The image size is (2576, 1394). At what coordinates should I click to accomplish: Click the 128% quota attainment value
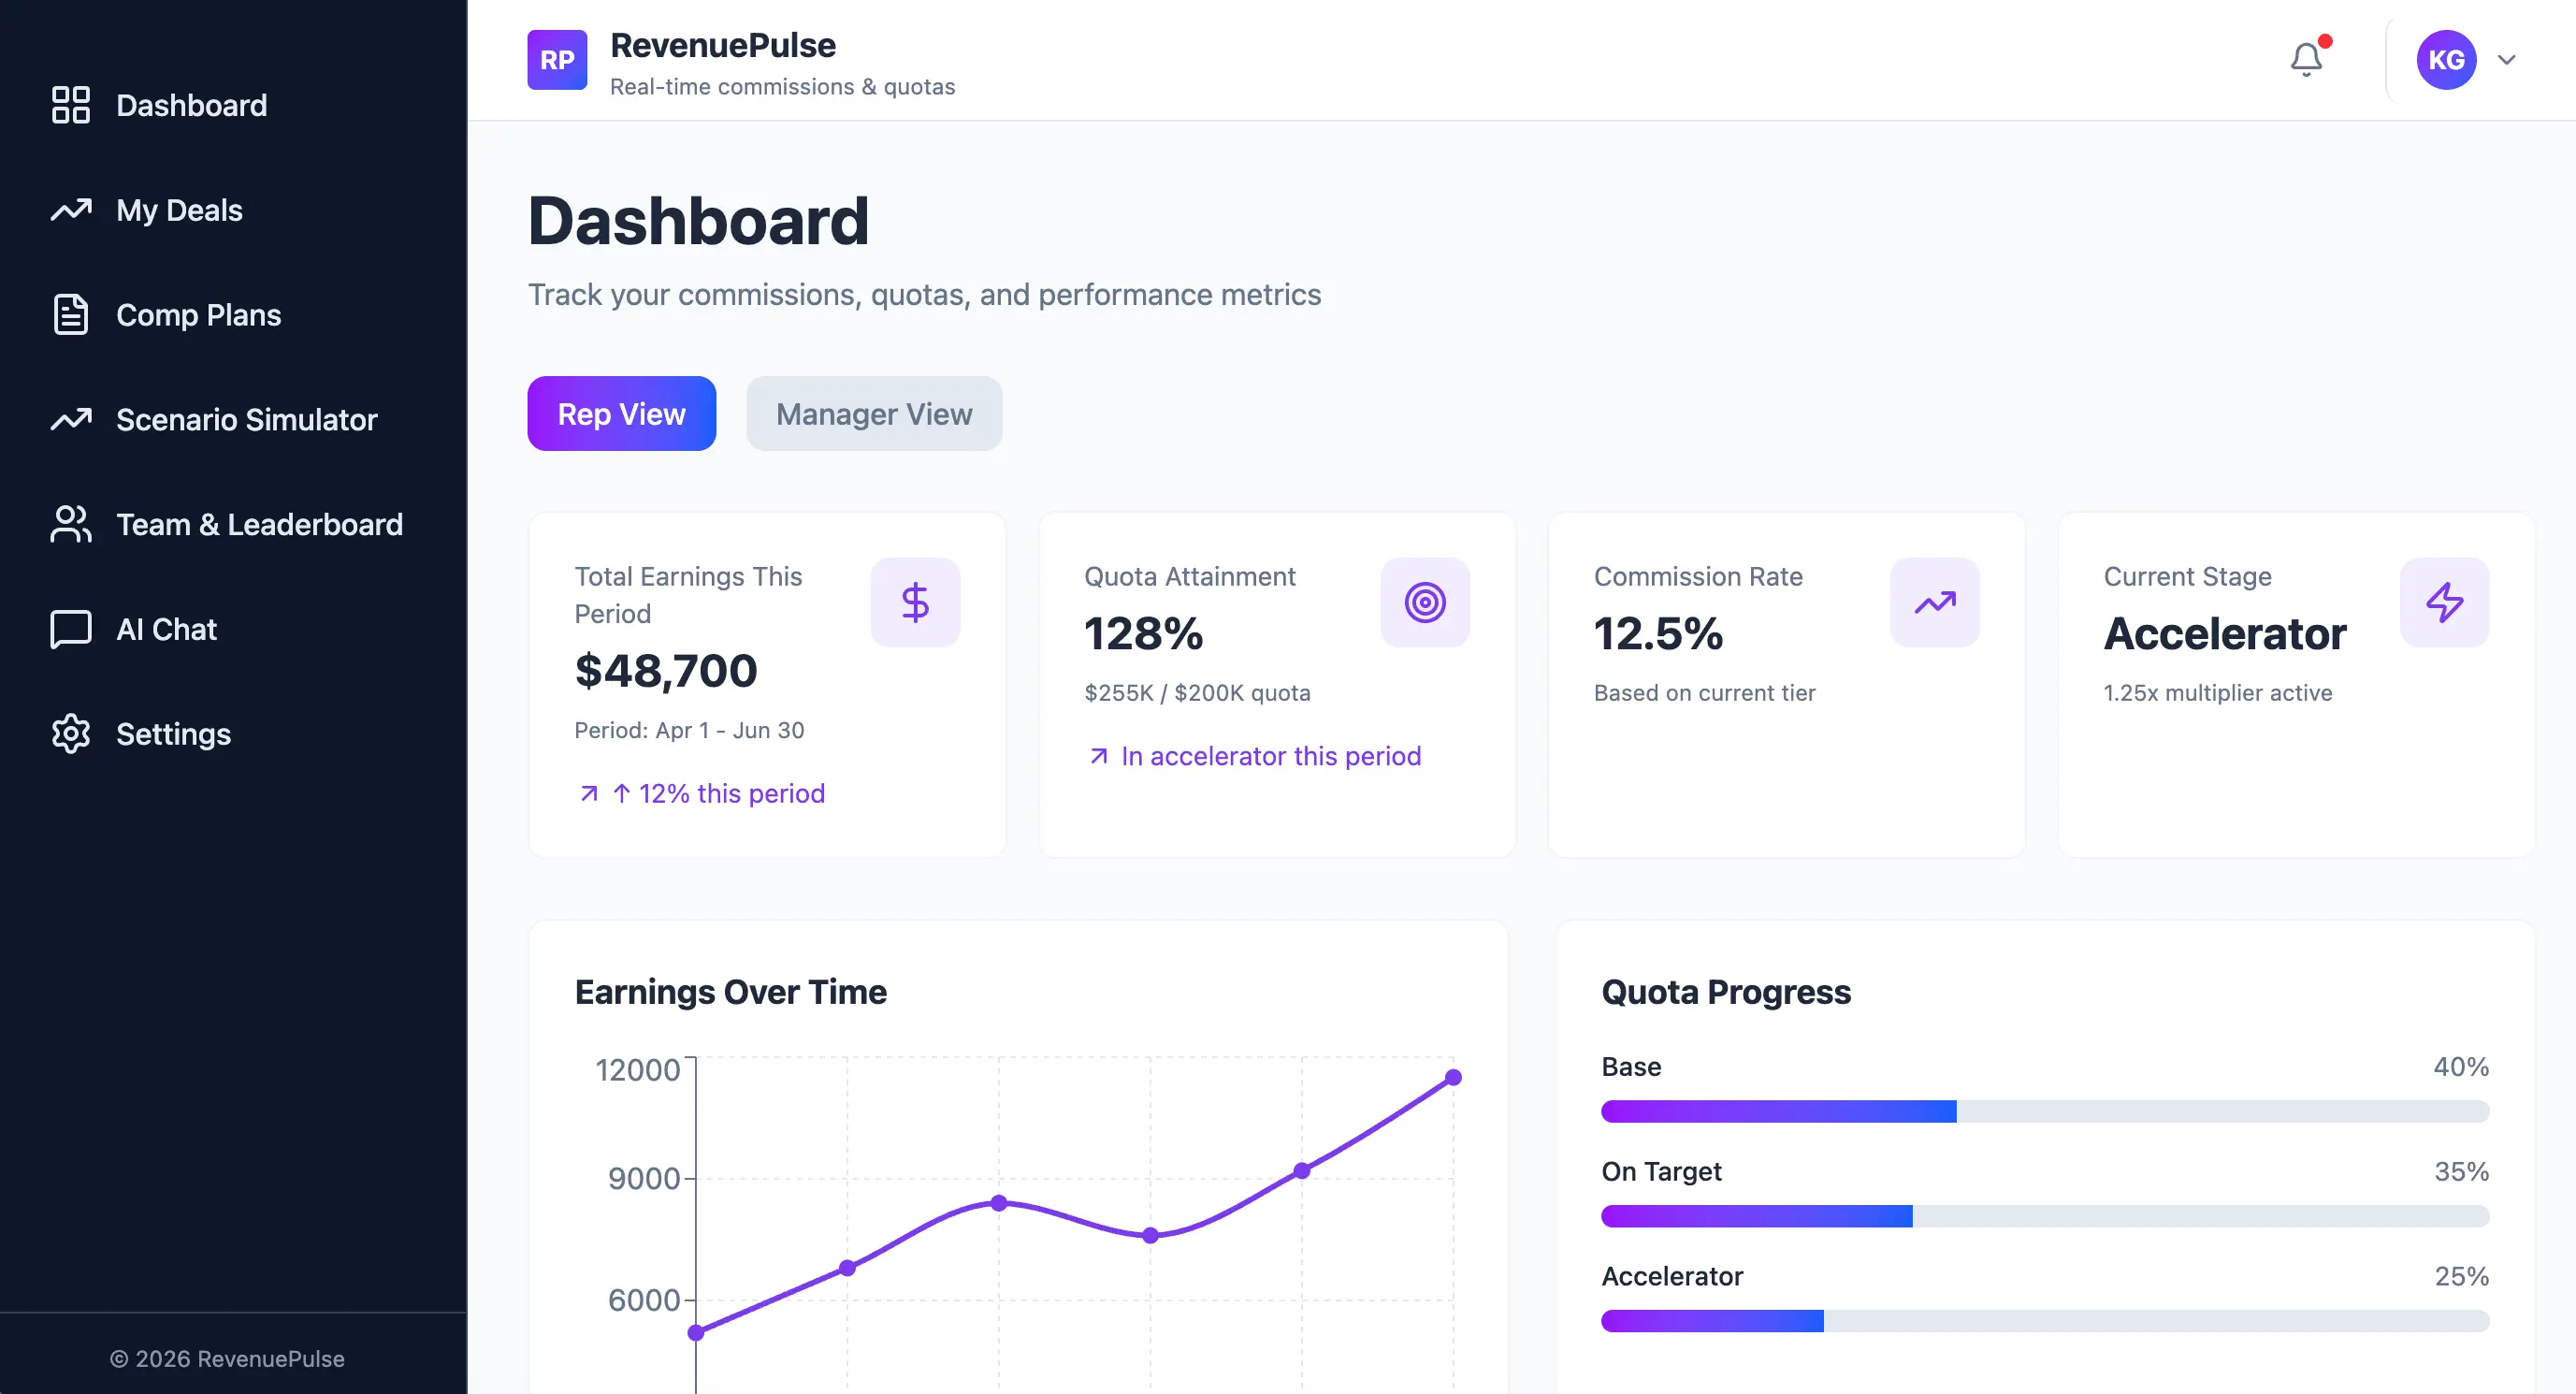[1144, 633]
